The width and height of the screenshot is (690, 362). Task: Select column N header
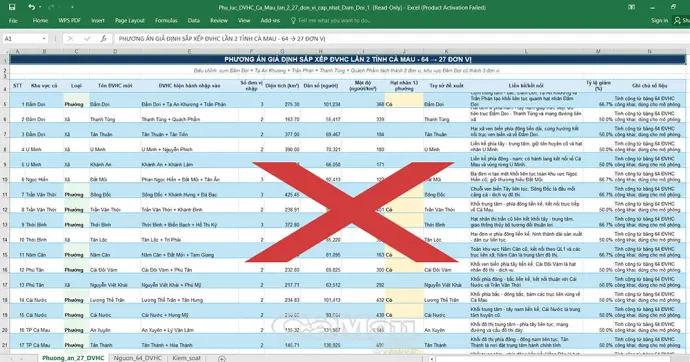650,51
